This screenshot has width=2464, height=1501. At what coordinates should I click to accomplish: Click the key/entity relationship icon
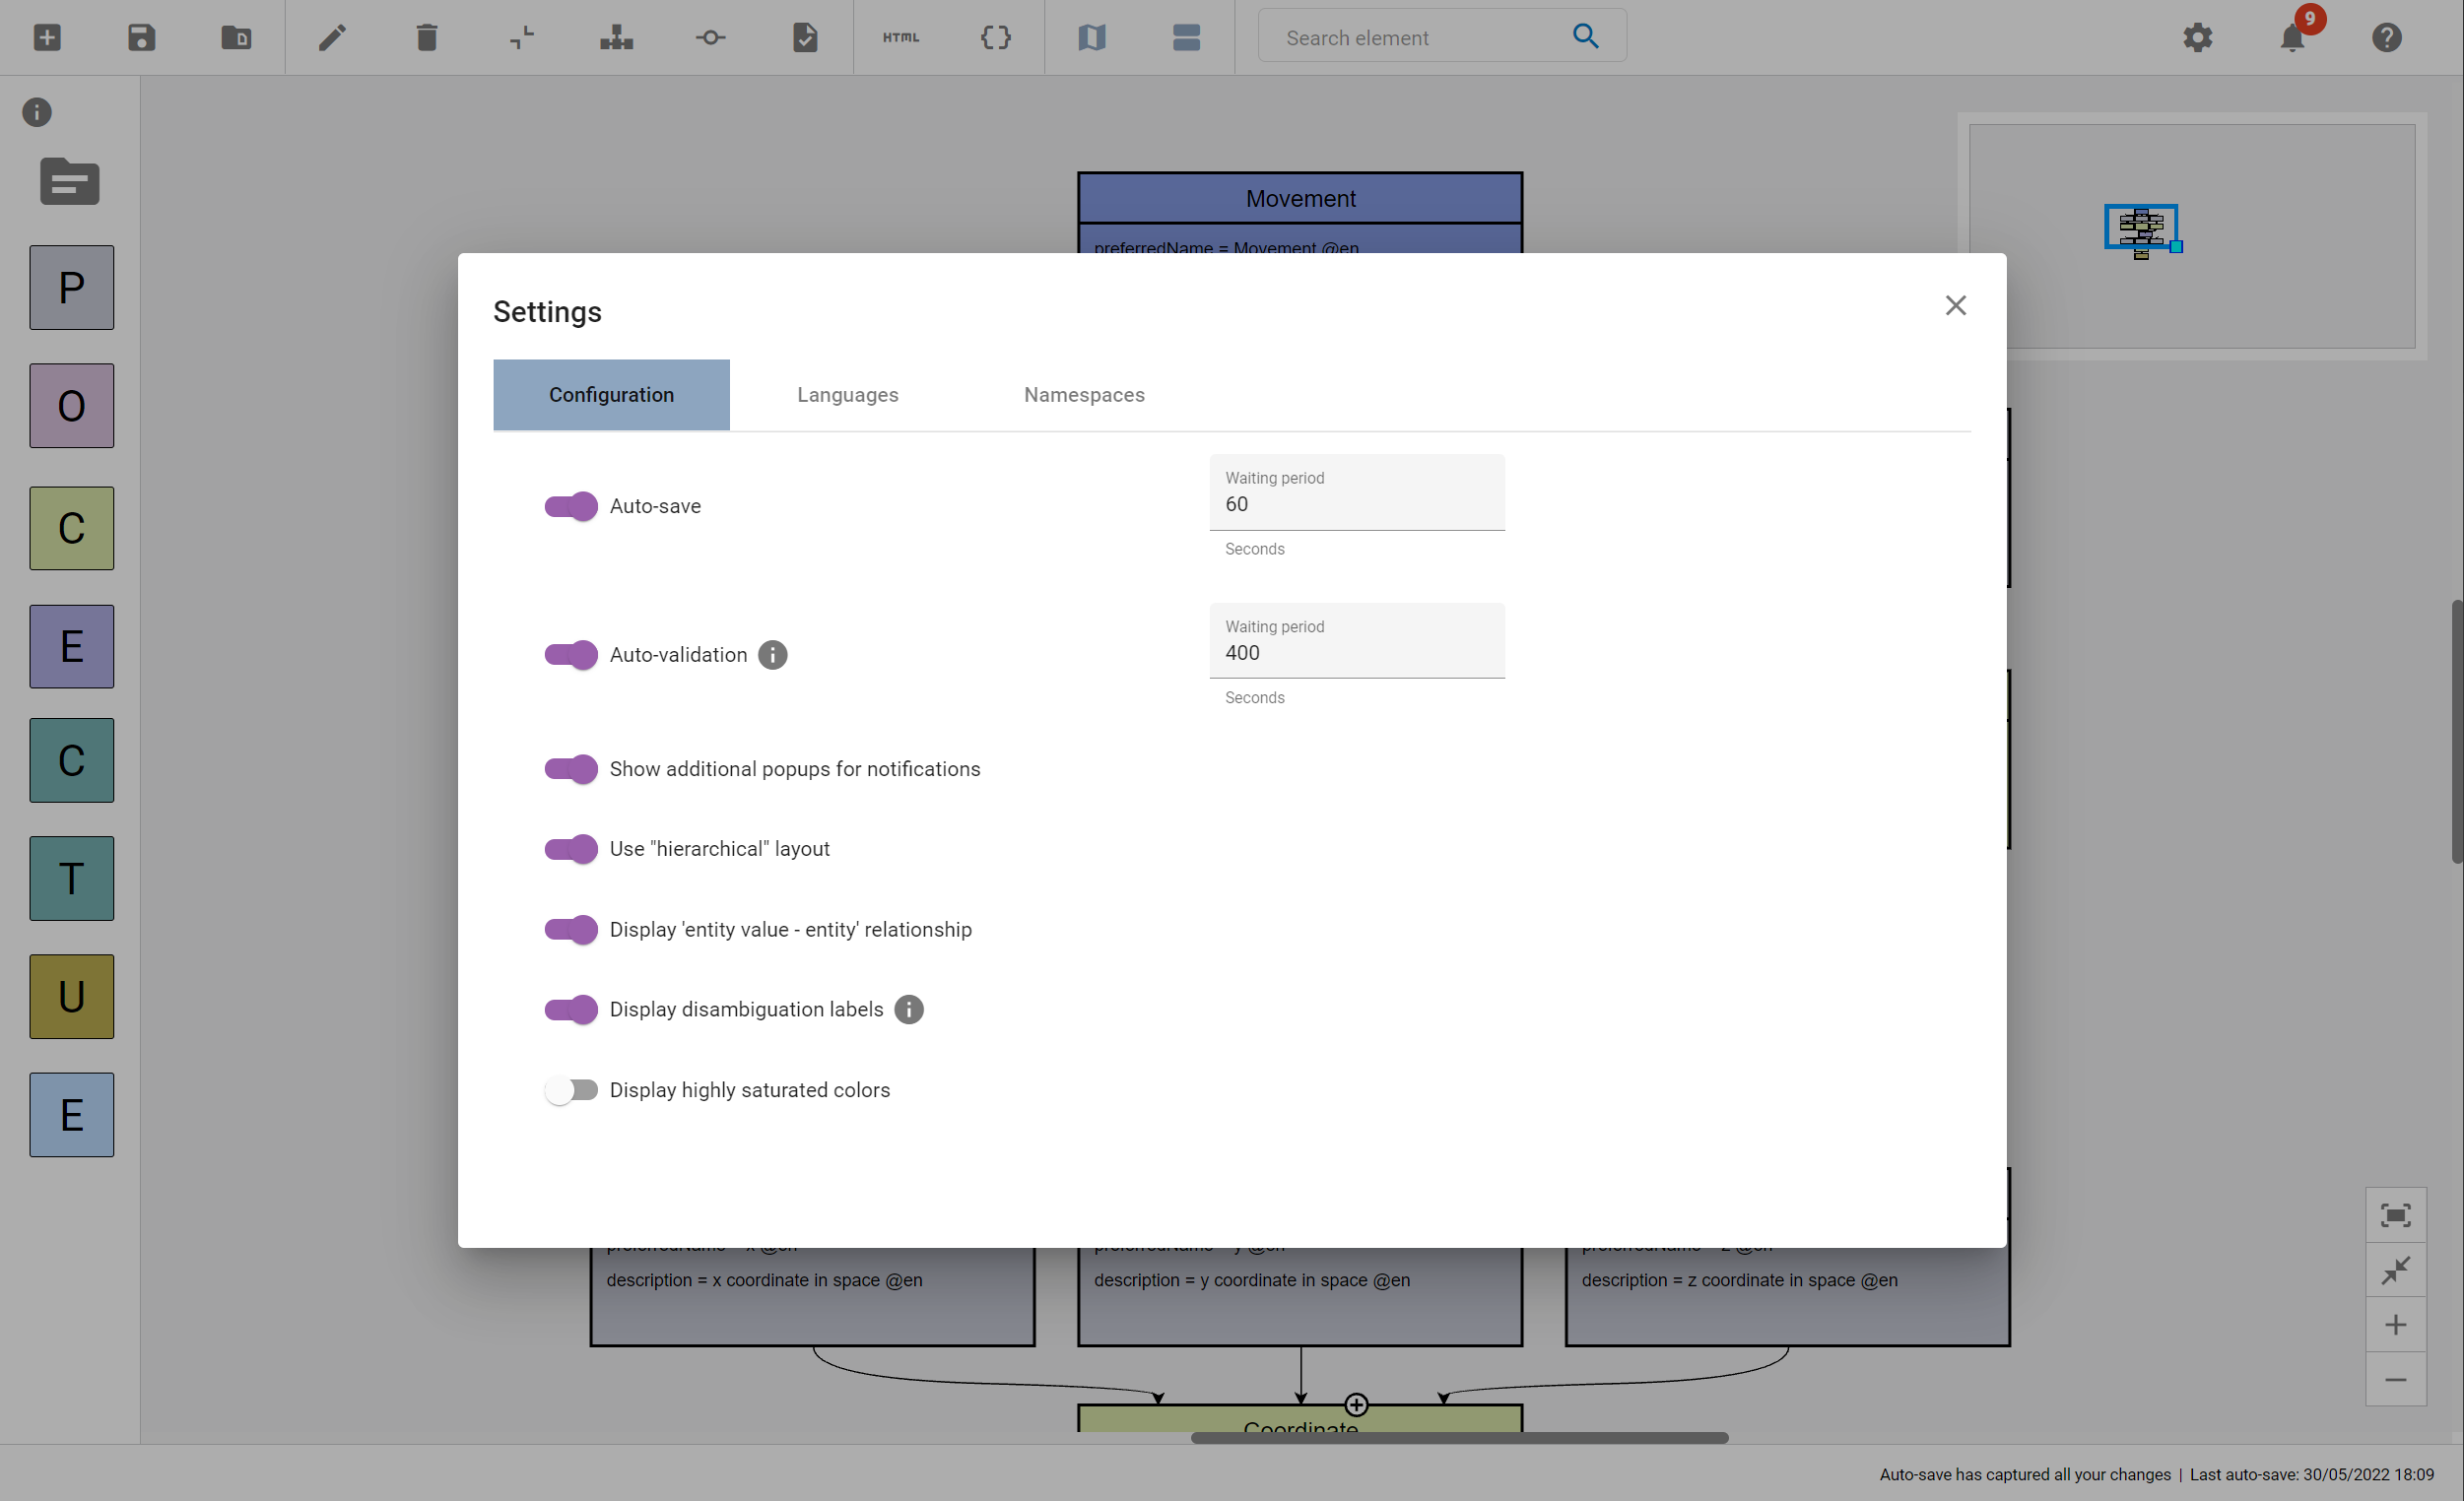point(711,37)
